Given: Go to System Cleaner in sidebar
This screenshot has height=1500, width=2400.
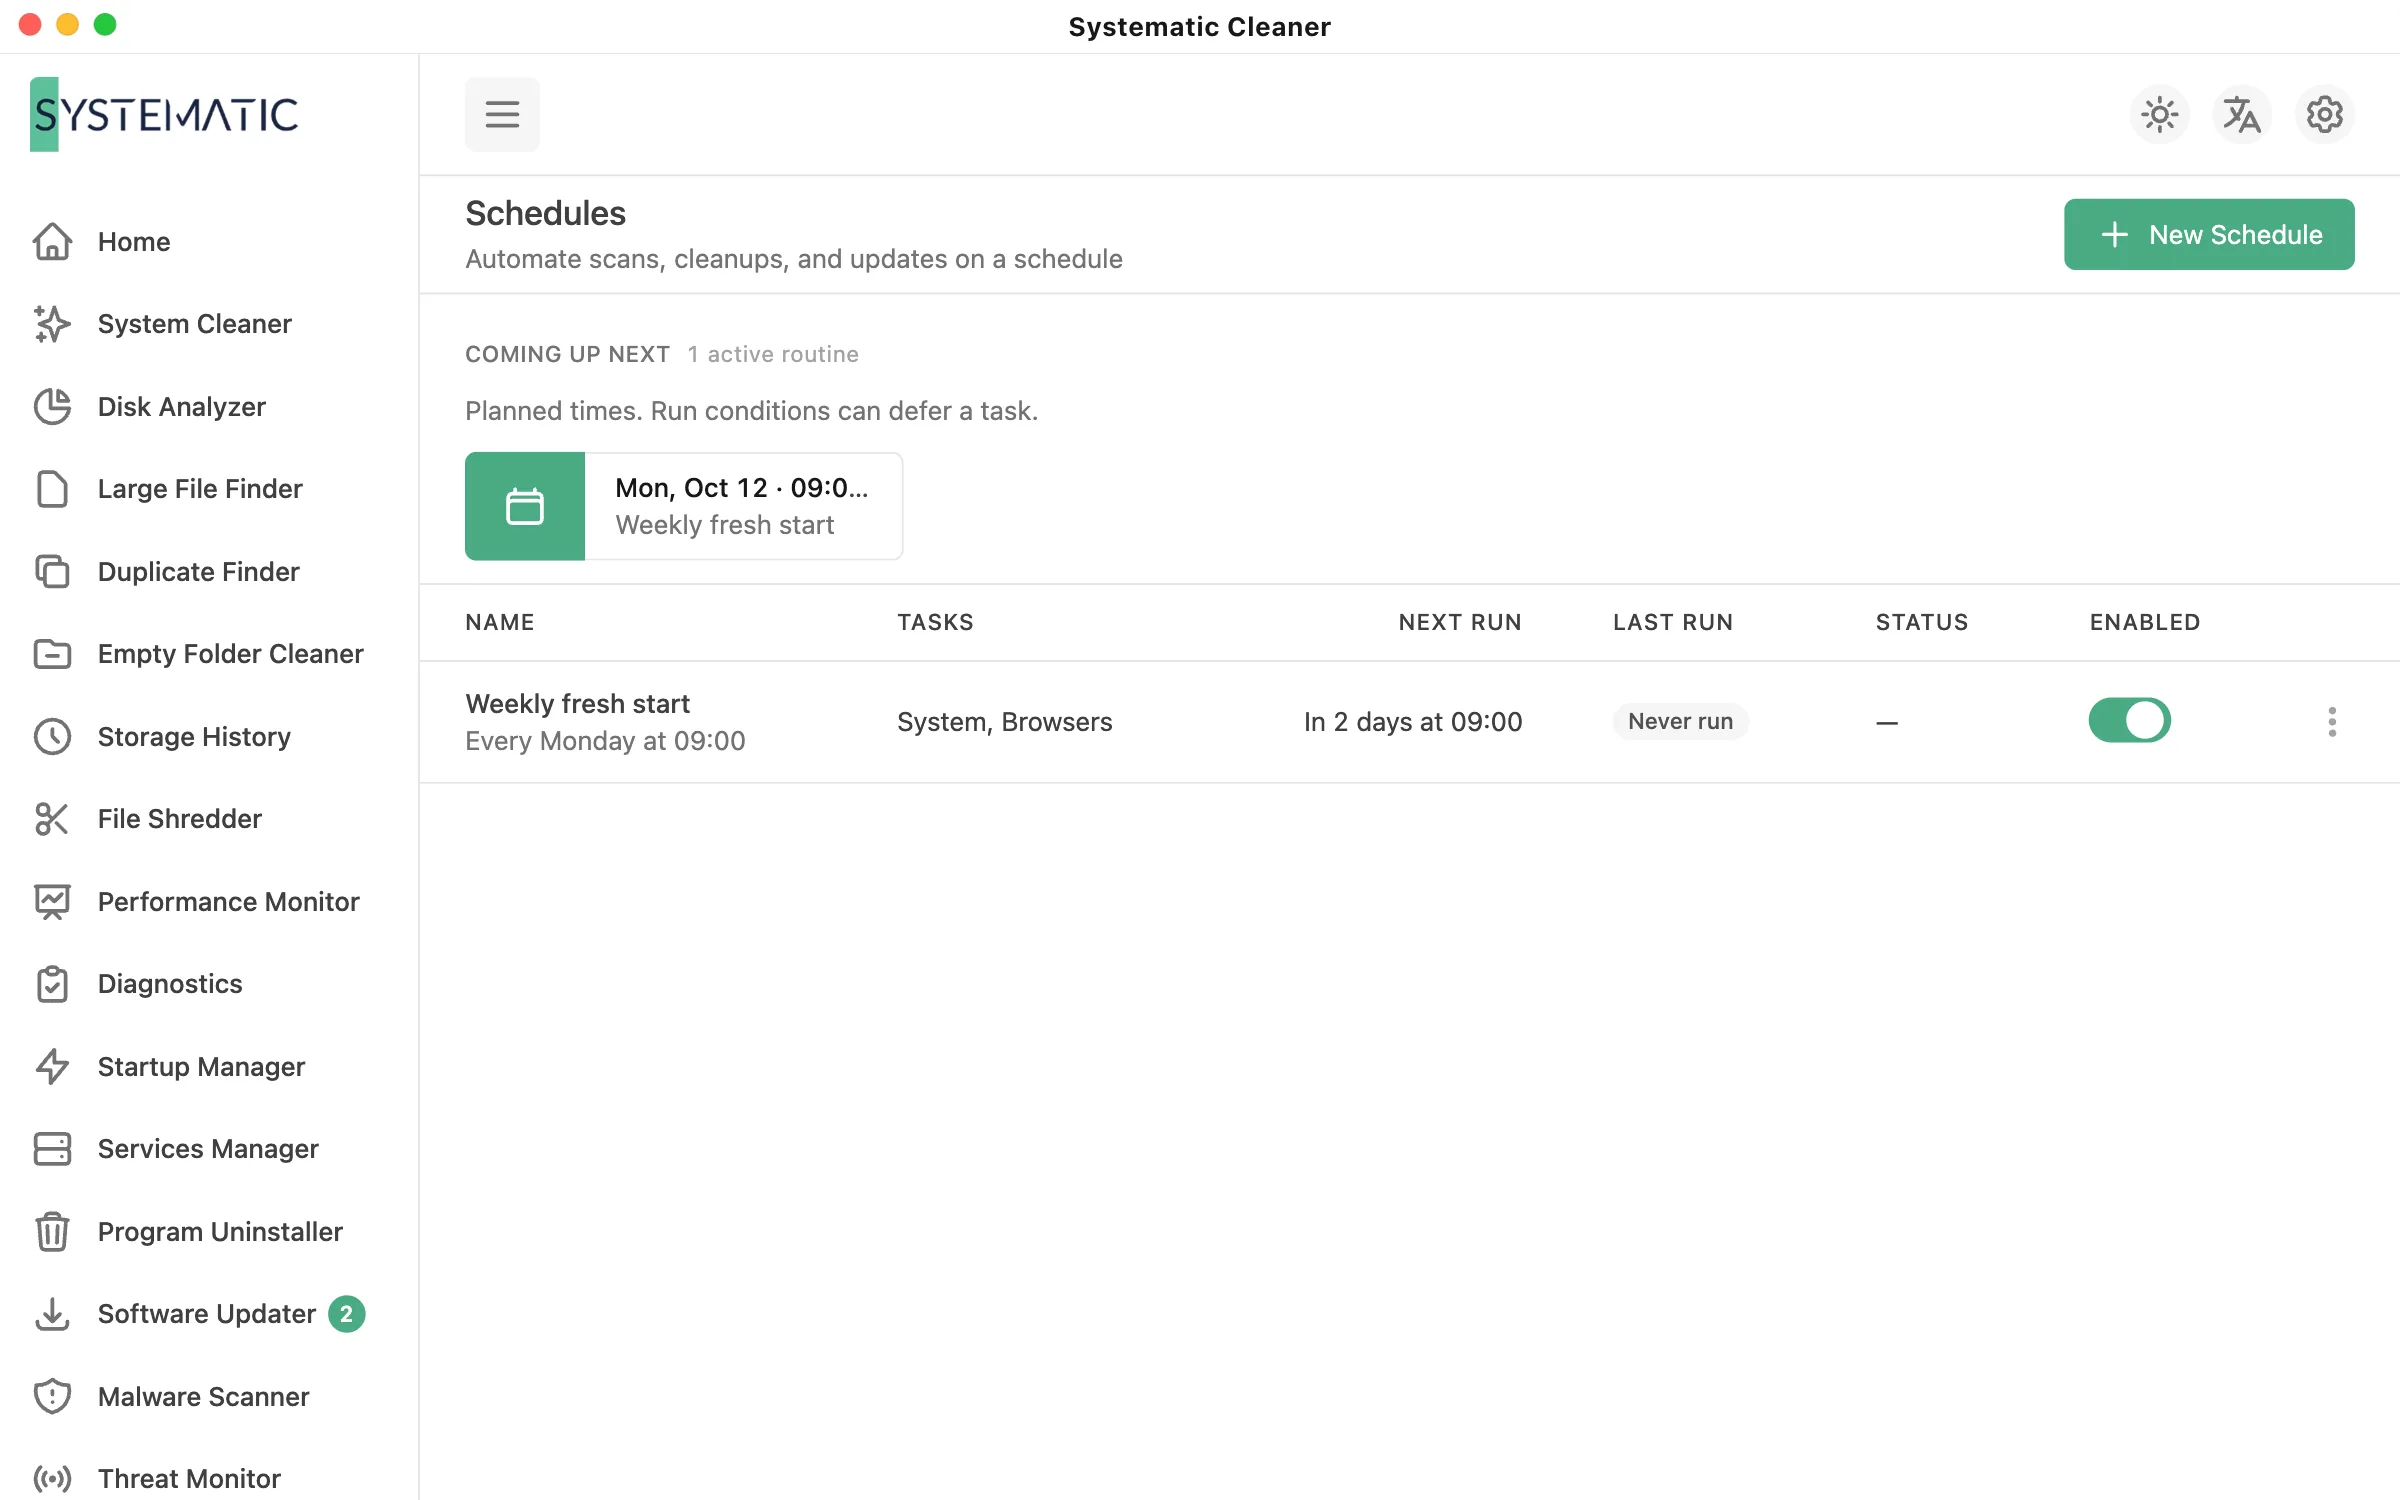Looking at the screenshot, I should (195, 324).
